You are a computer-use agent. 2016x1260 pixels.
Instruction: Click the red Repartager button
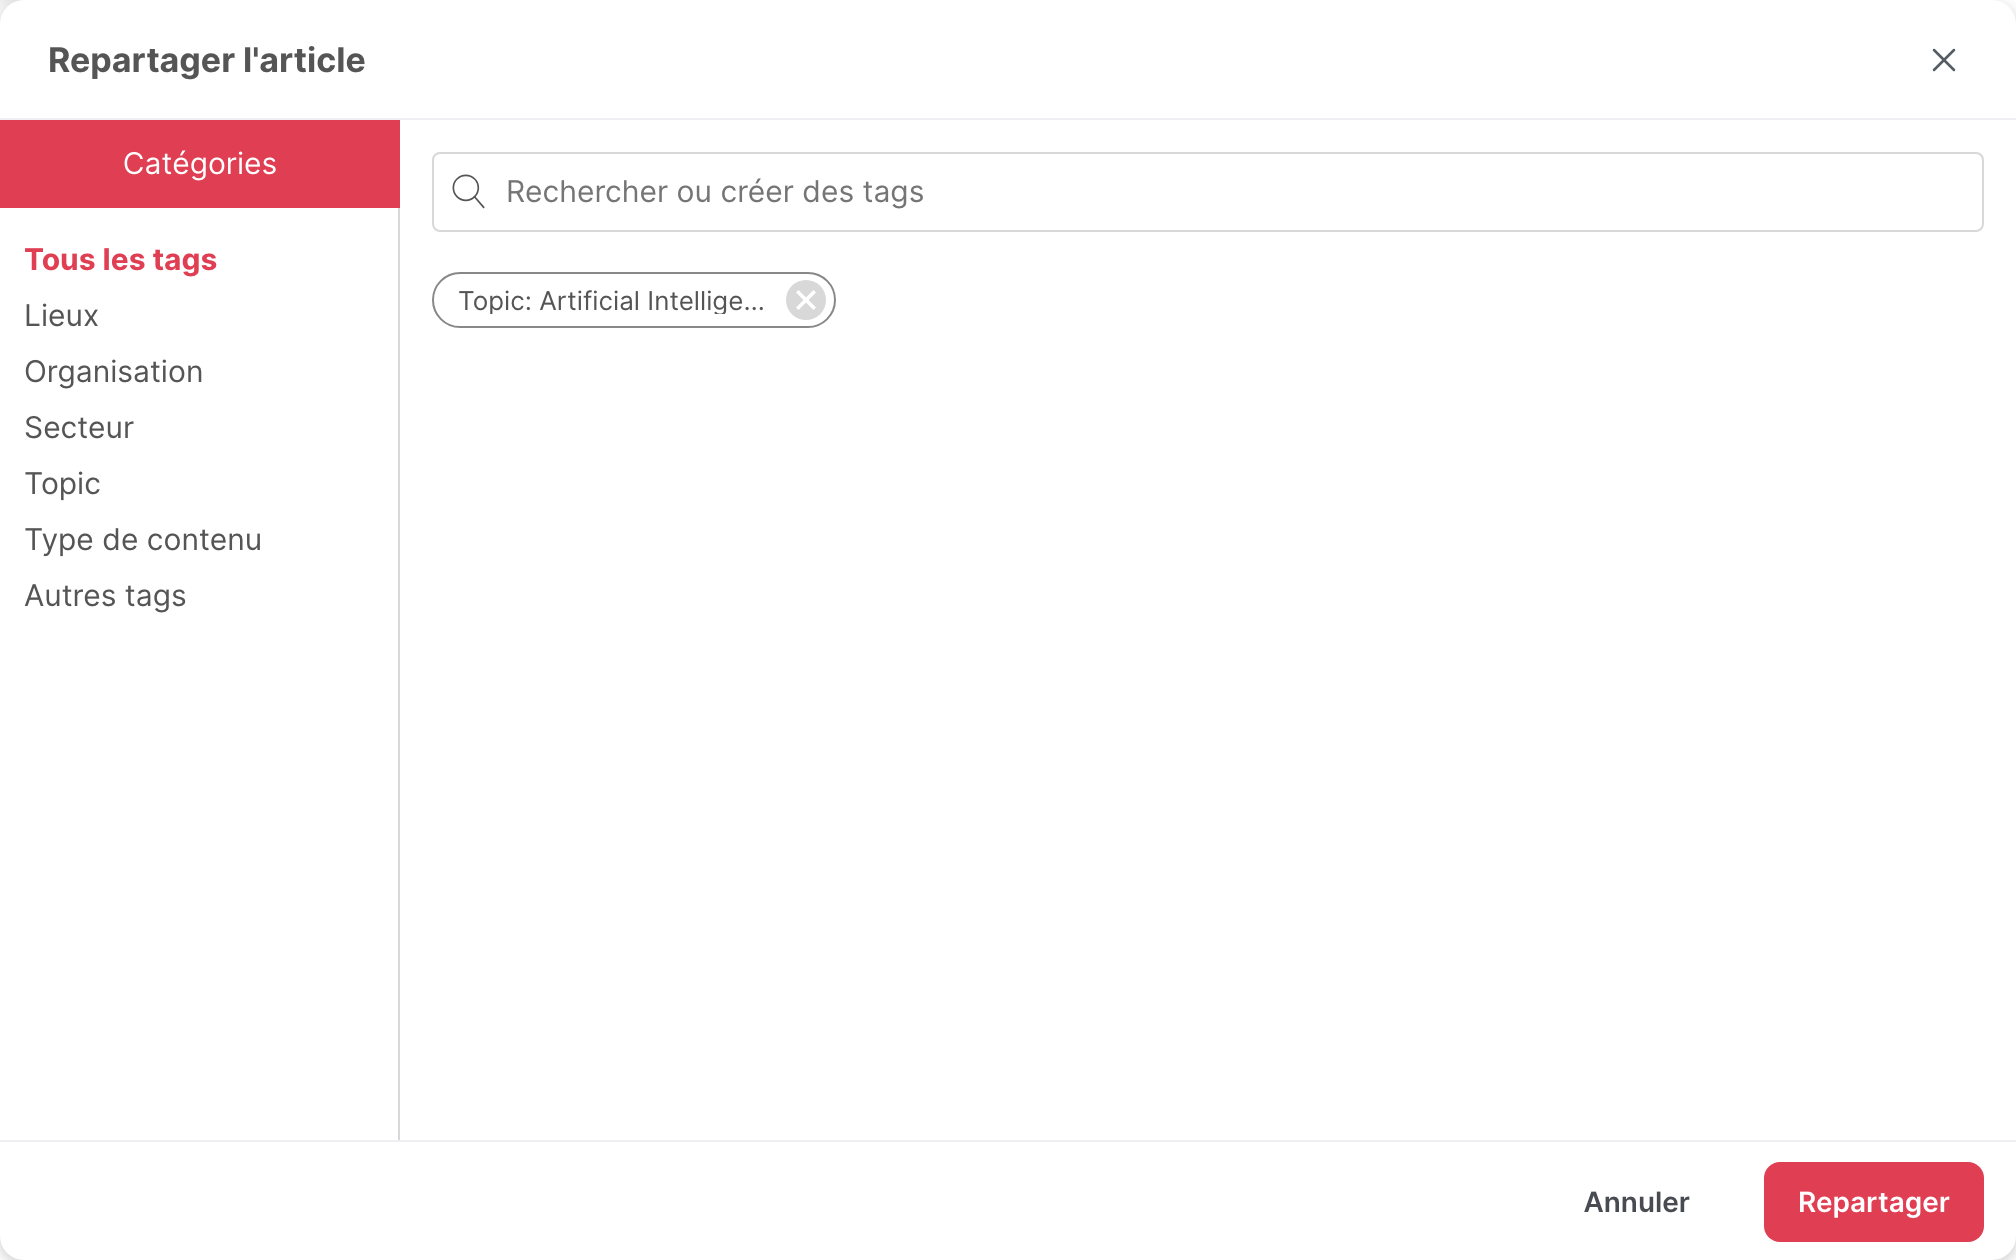click(1873, 1202)
